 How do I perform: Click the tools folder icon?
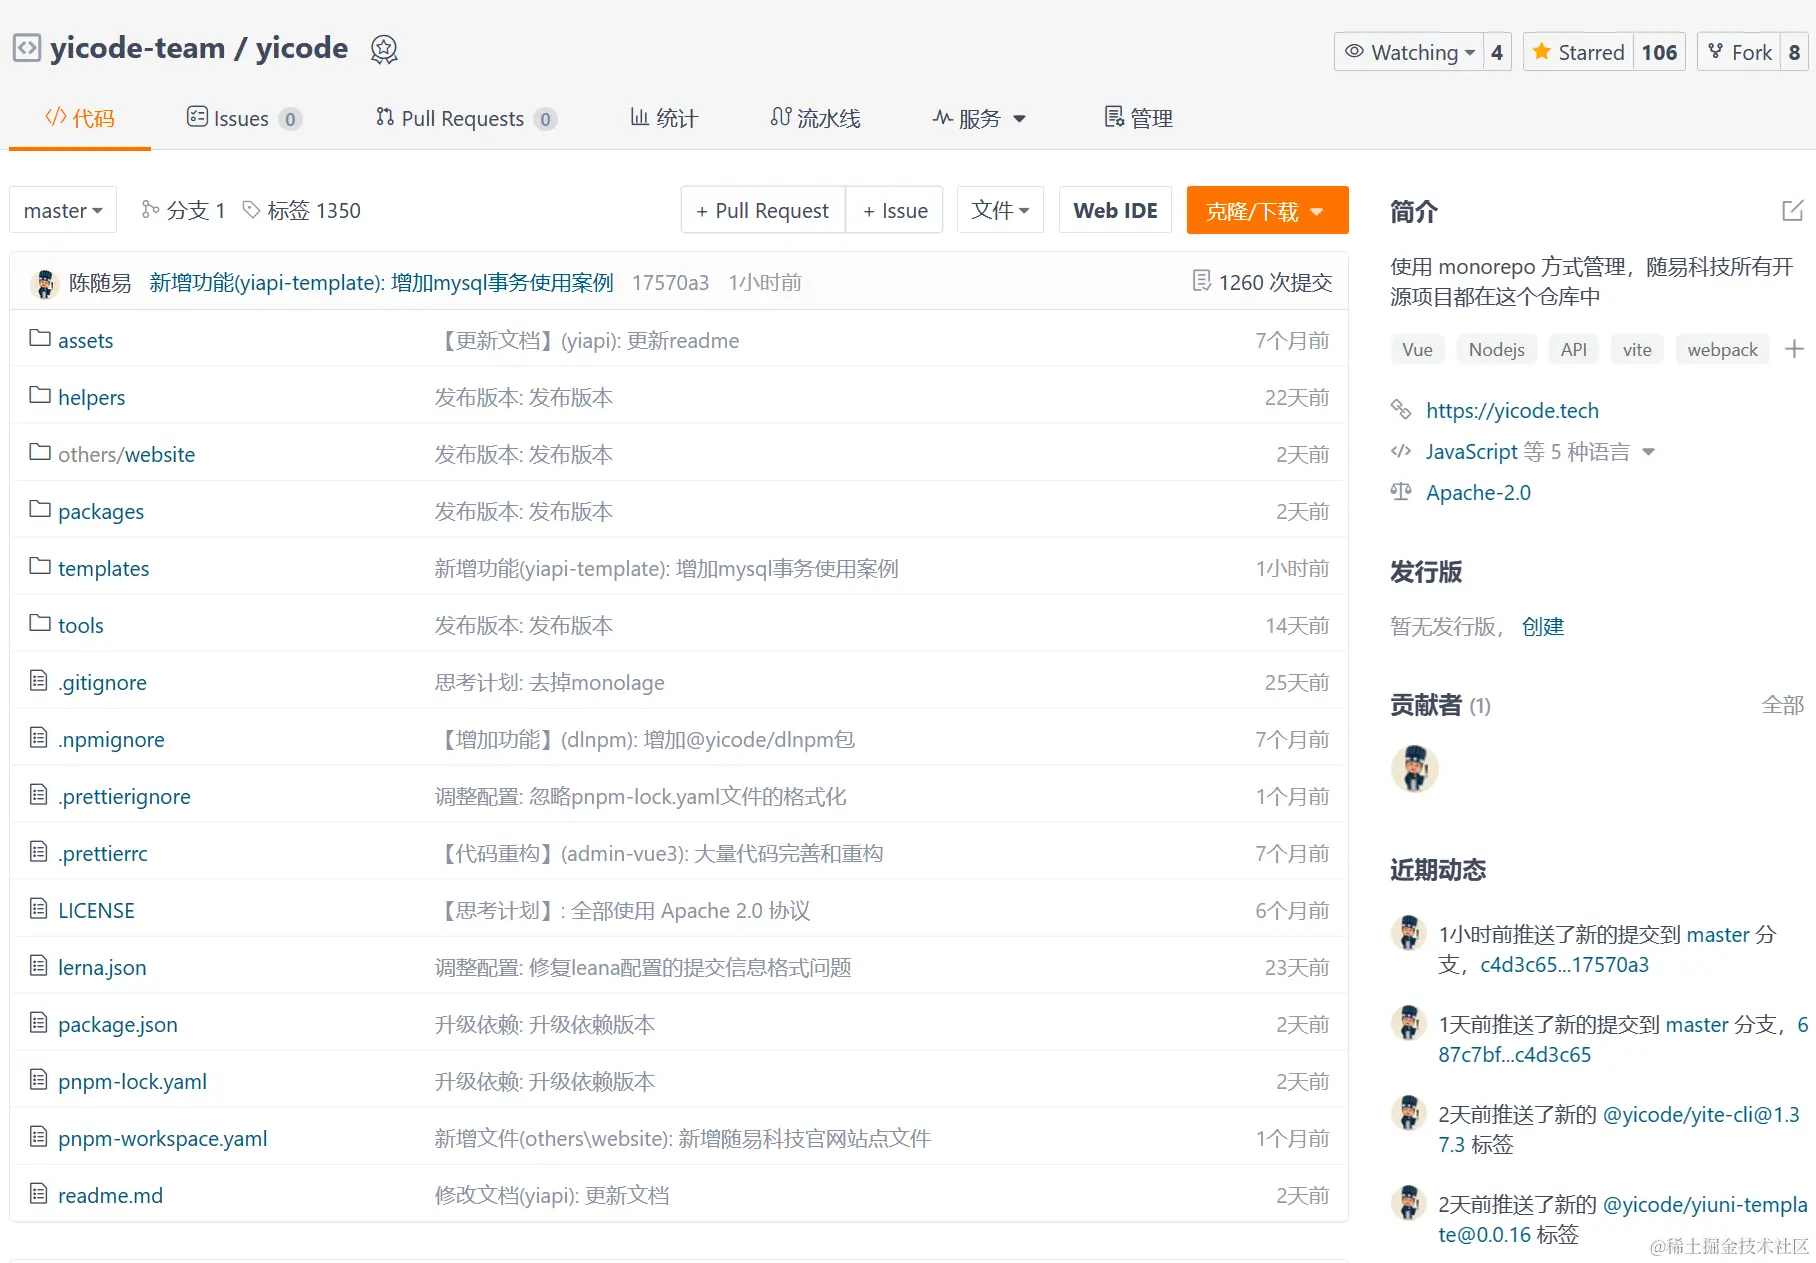click(x=40, y=623)
